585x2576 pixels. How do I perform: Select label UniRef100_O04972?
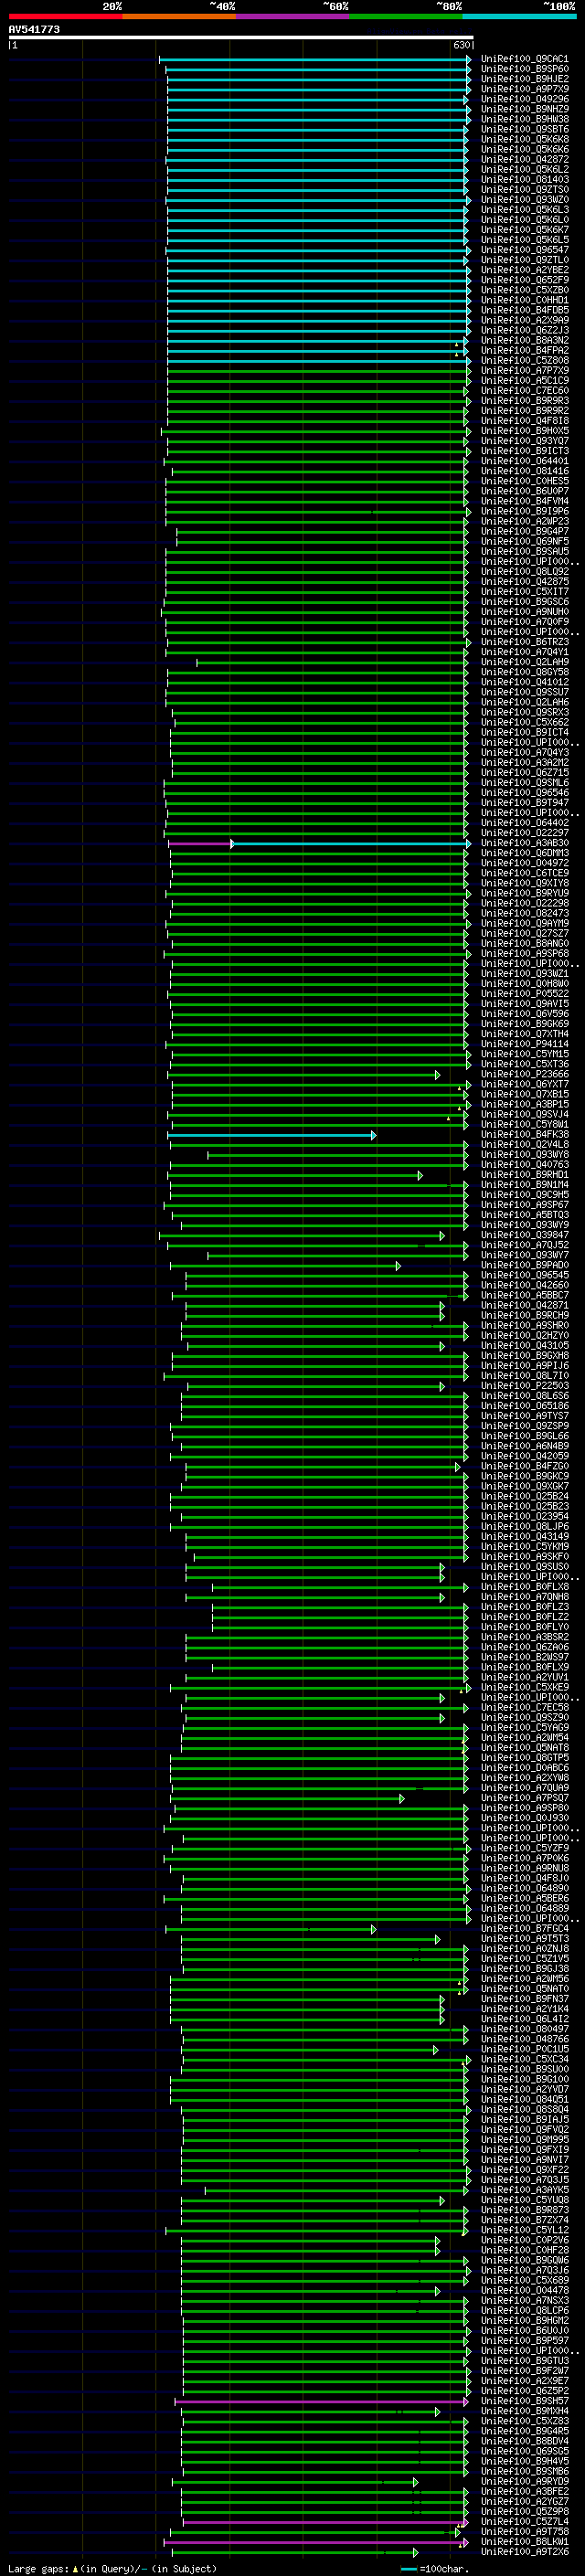(524, 863)
